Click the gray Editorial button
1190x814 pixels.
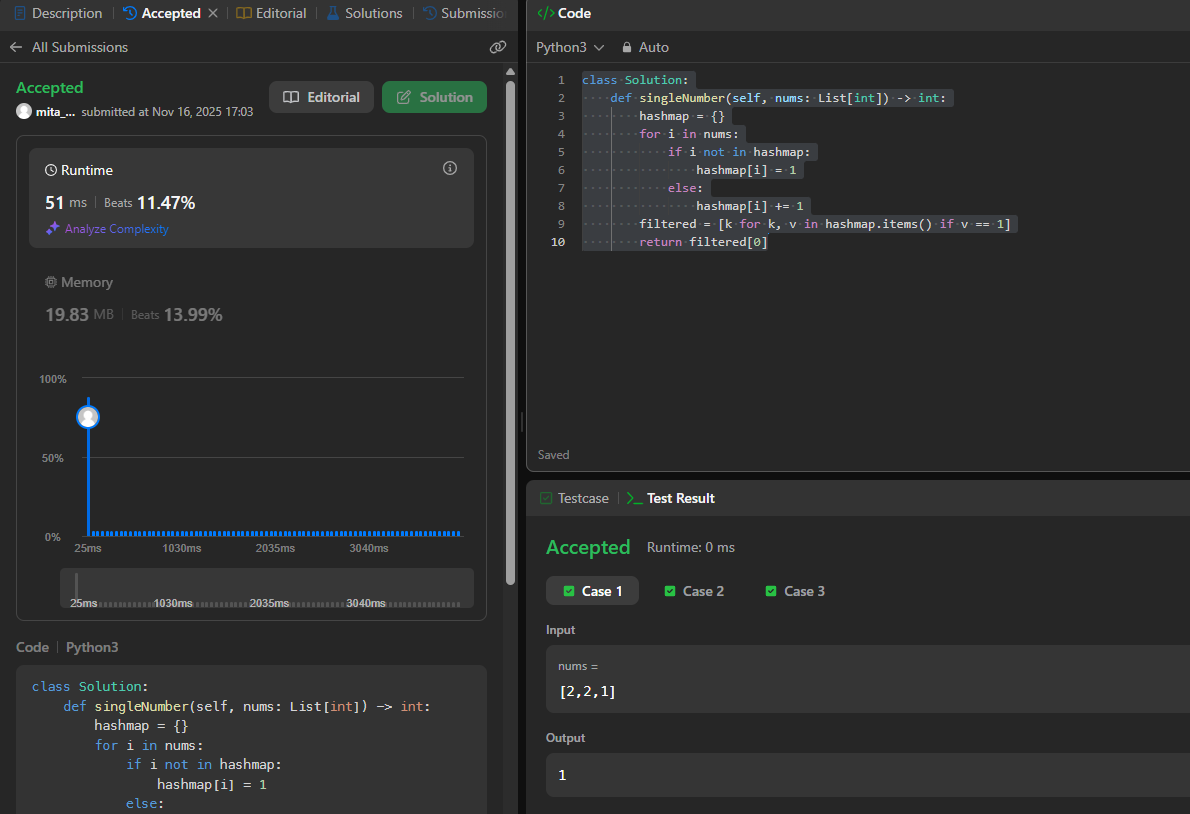point(321,97)
